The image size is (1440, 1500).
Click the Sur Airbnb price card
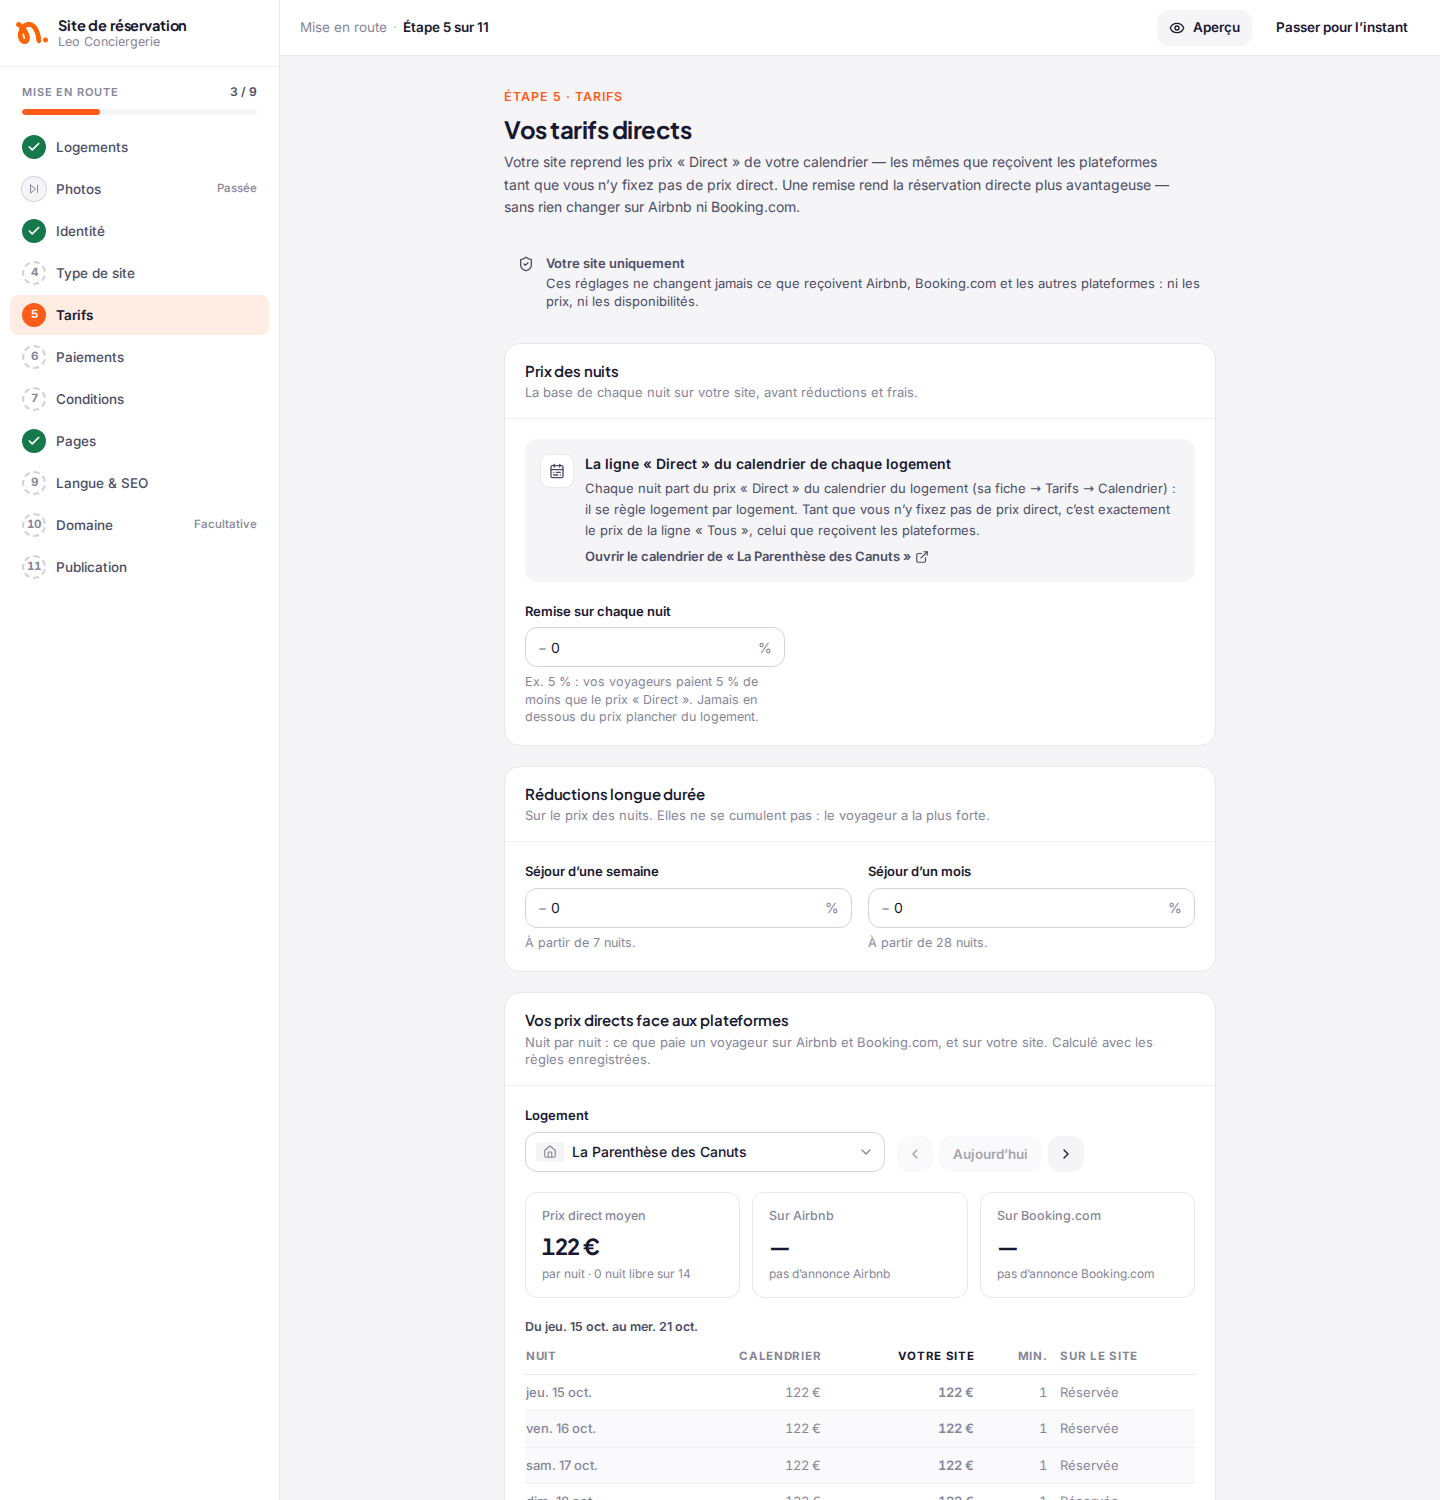(x=860, y=1245)
